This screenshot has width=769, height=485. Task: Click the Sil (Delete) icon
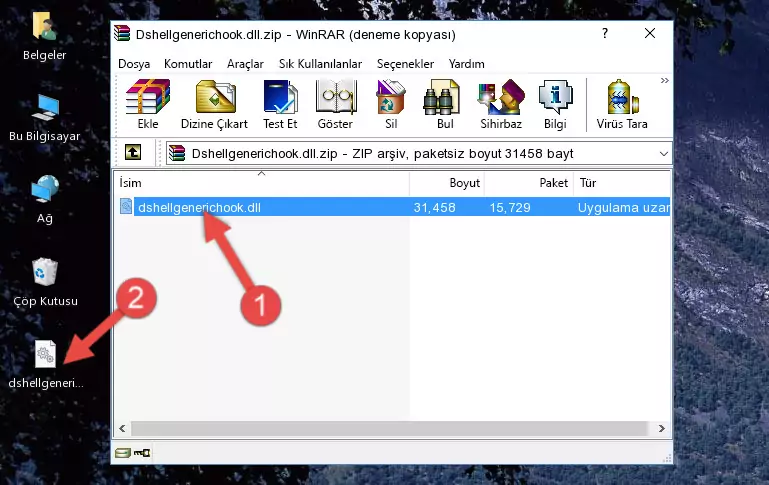(x=391, y=104)
